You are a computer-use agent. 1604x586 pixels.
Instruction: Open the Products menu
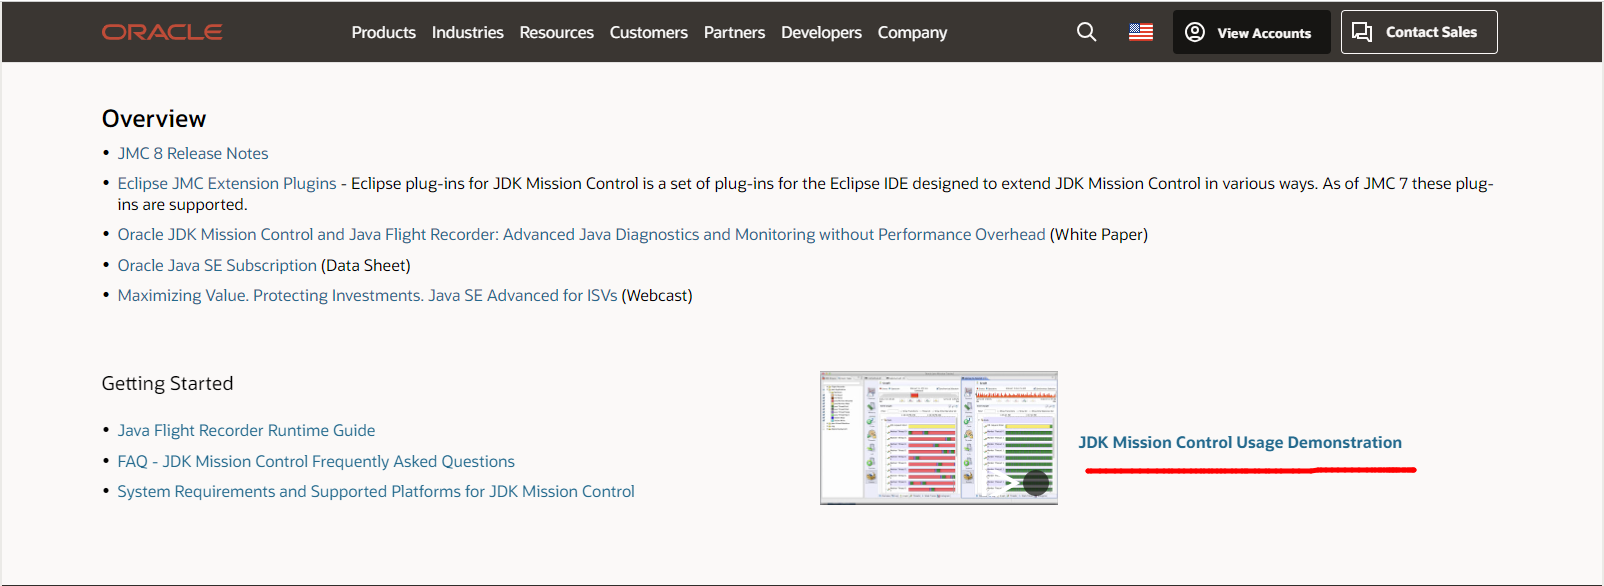tap(384, 32)
